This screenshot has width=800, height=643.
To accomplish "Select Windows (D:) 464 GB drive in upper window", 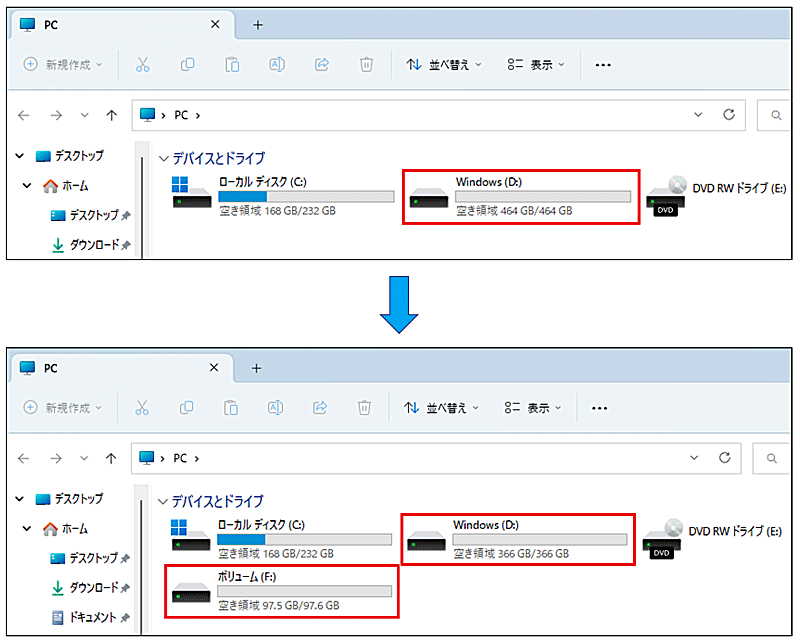I will coord(520,196).
